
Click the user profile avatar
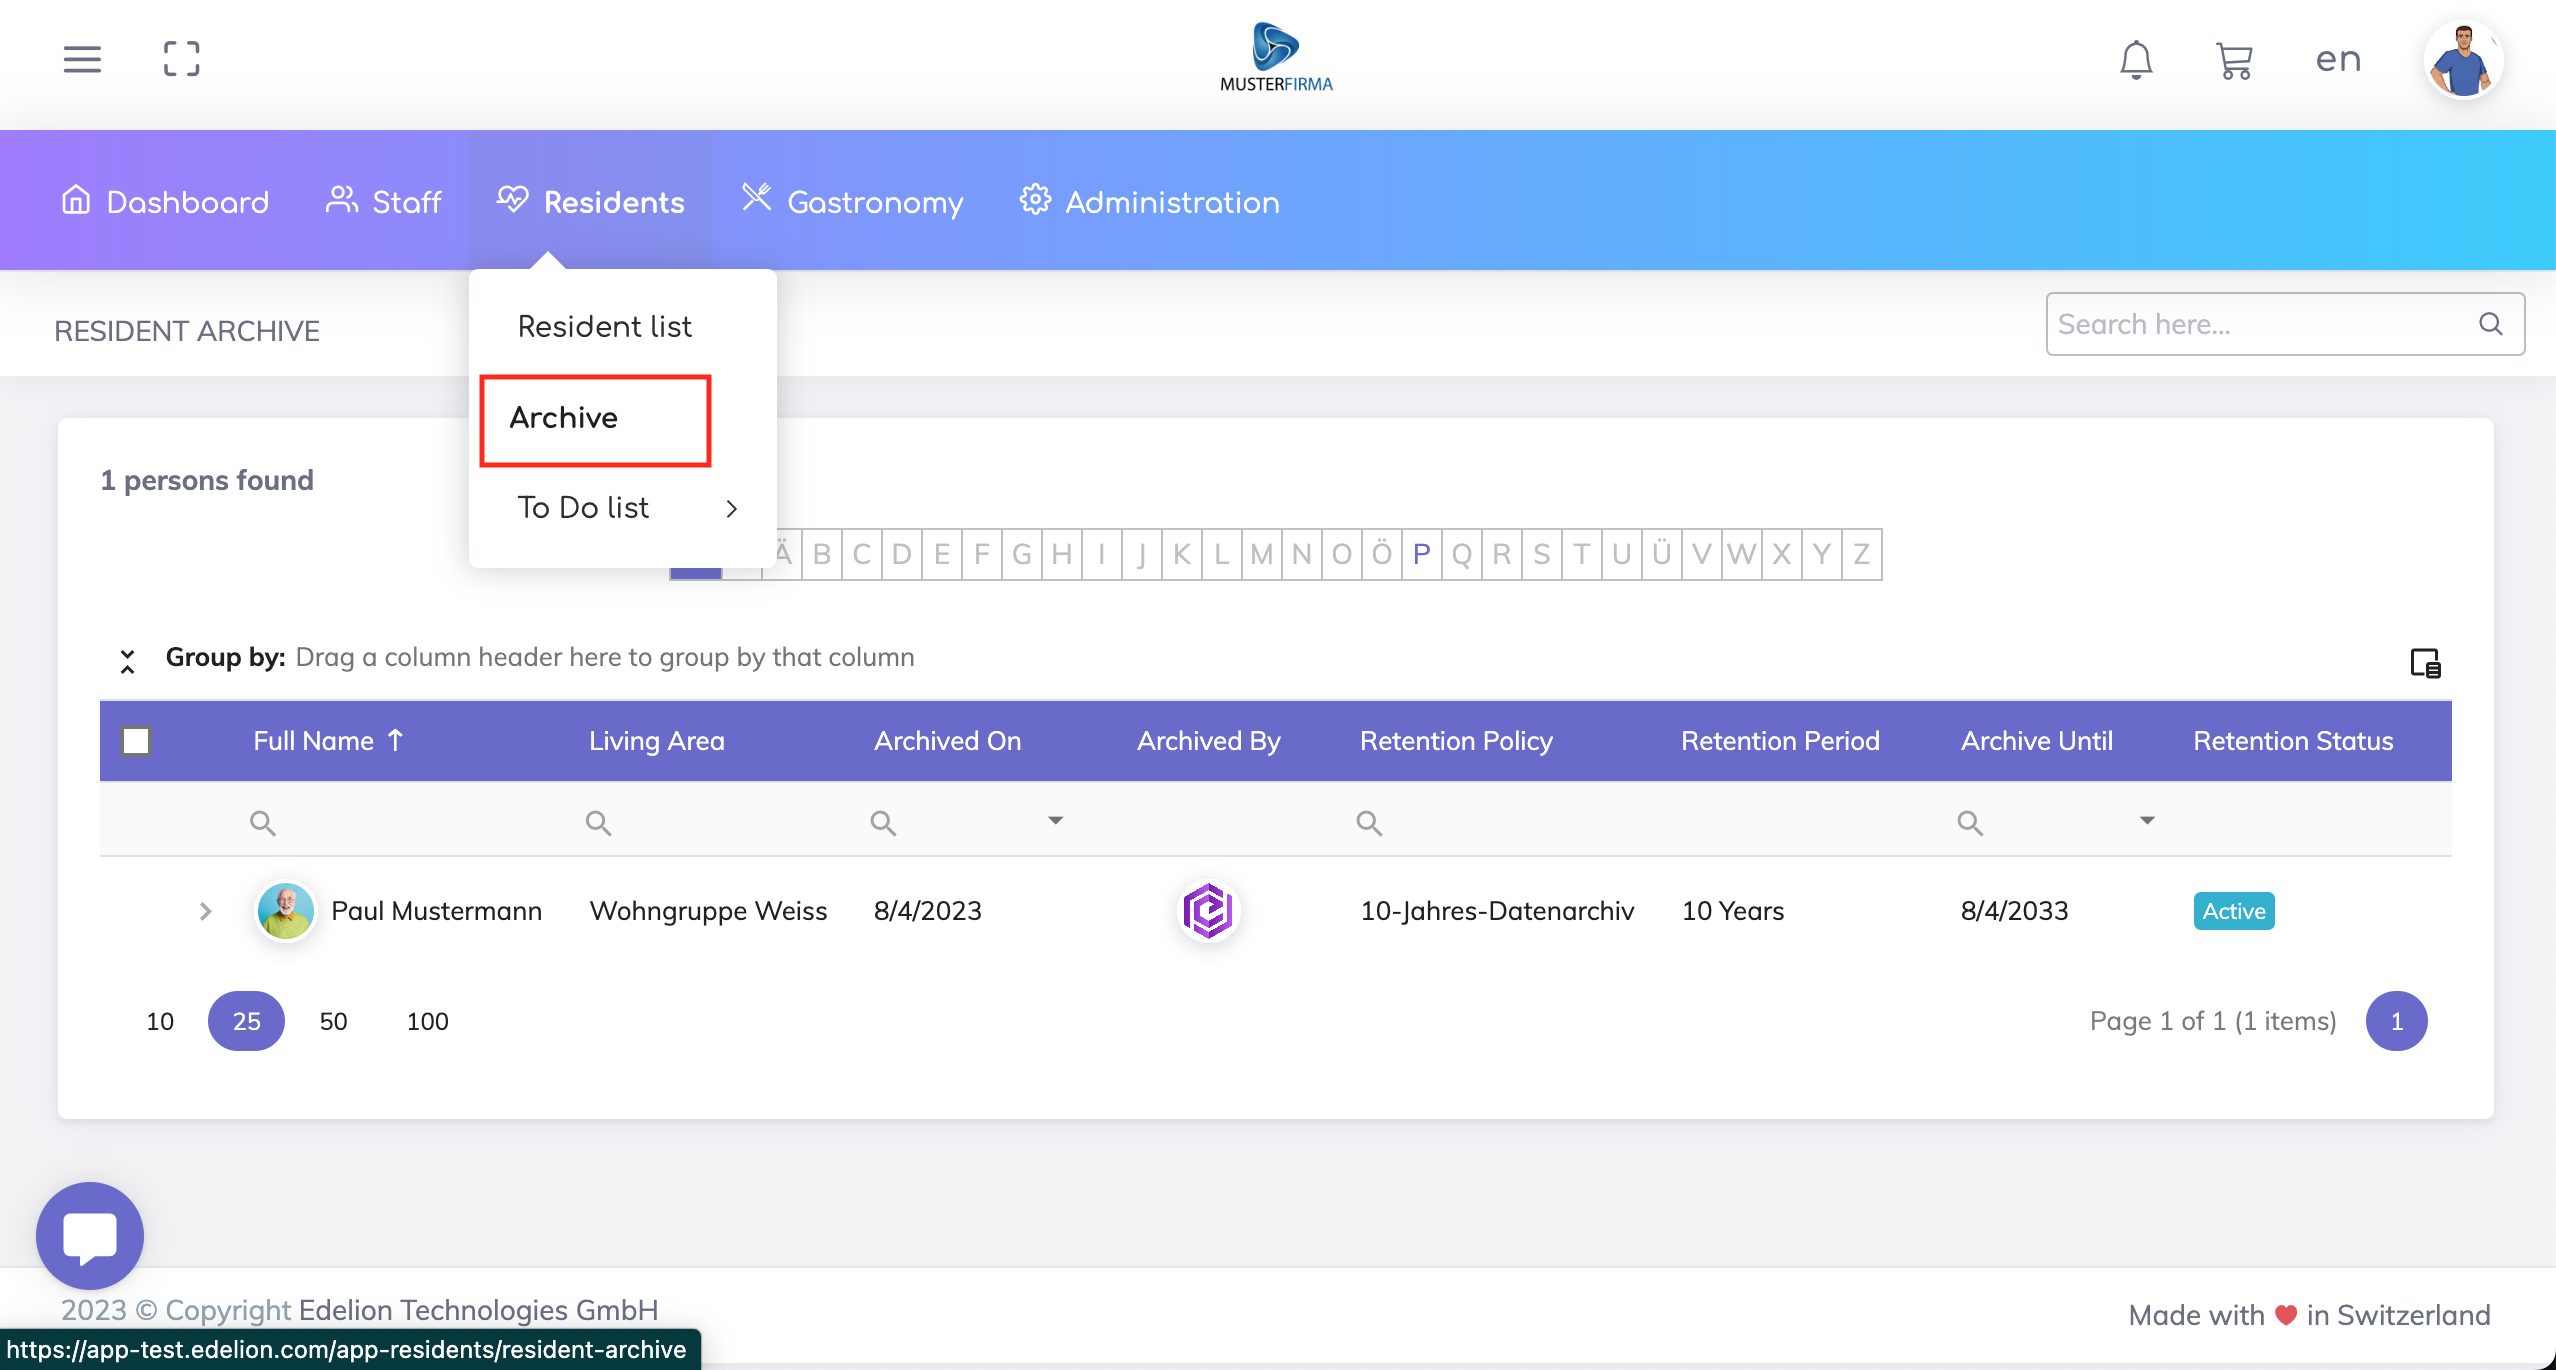tap(2463, 60)
